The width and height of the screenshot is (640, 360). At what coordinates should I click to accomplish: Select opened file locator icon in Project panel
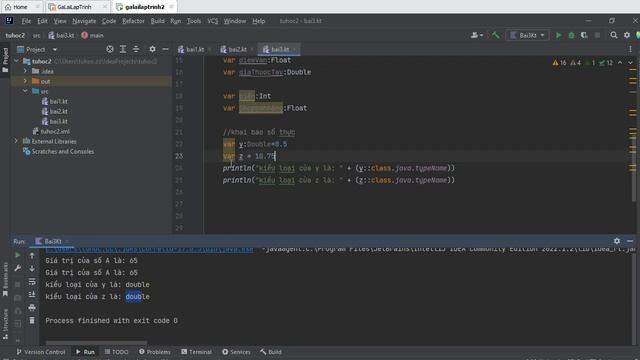[110, 49]
